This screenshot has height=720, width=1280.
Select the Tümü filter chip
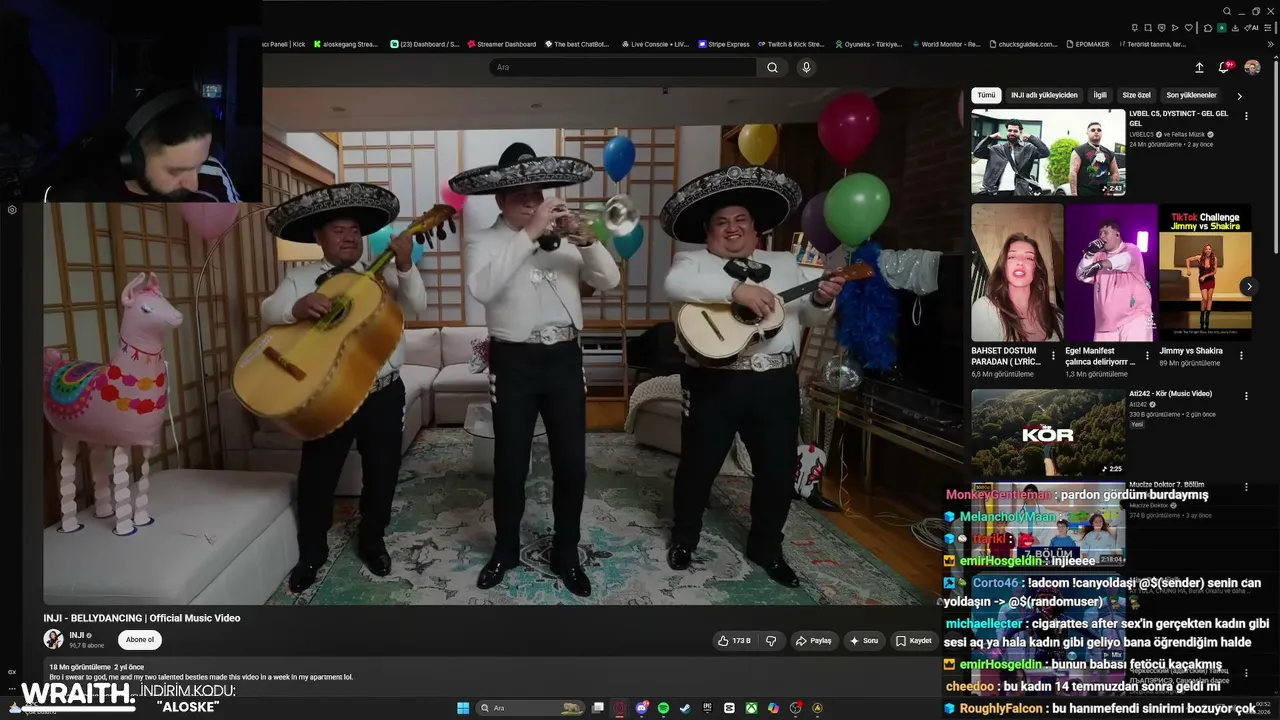[986, 95]
